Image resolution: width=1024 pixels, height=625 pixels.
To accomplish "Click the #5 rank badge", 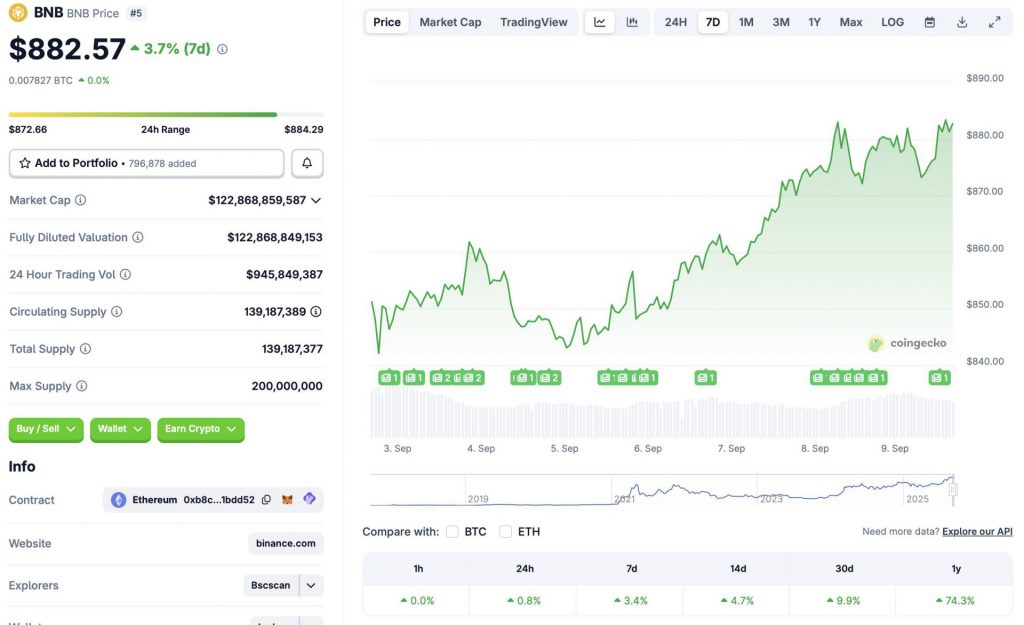I will [x=136, y=13].
